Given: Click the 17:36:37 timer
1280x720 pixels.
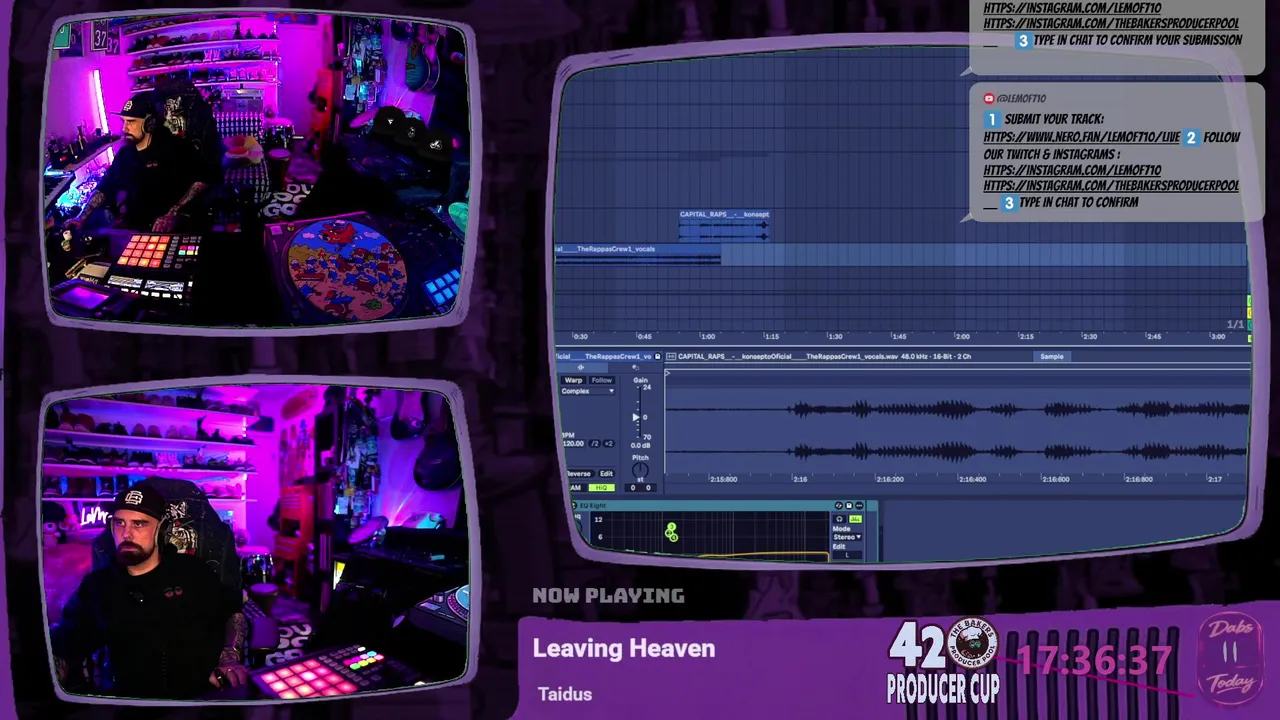Looking at the screenshot, I should tap(1095, 660).
